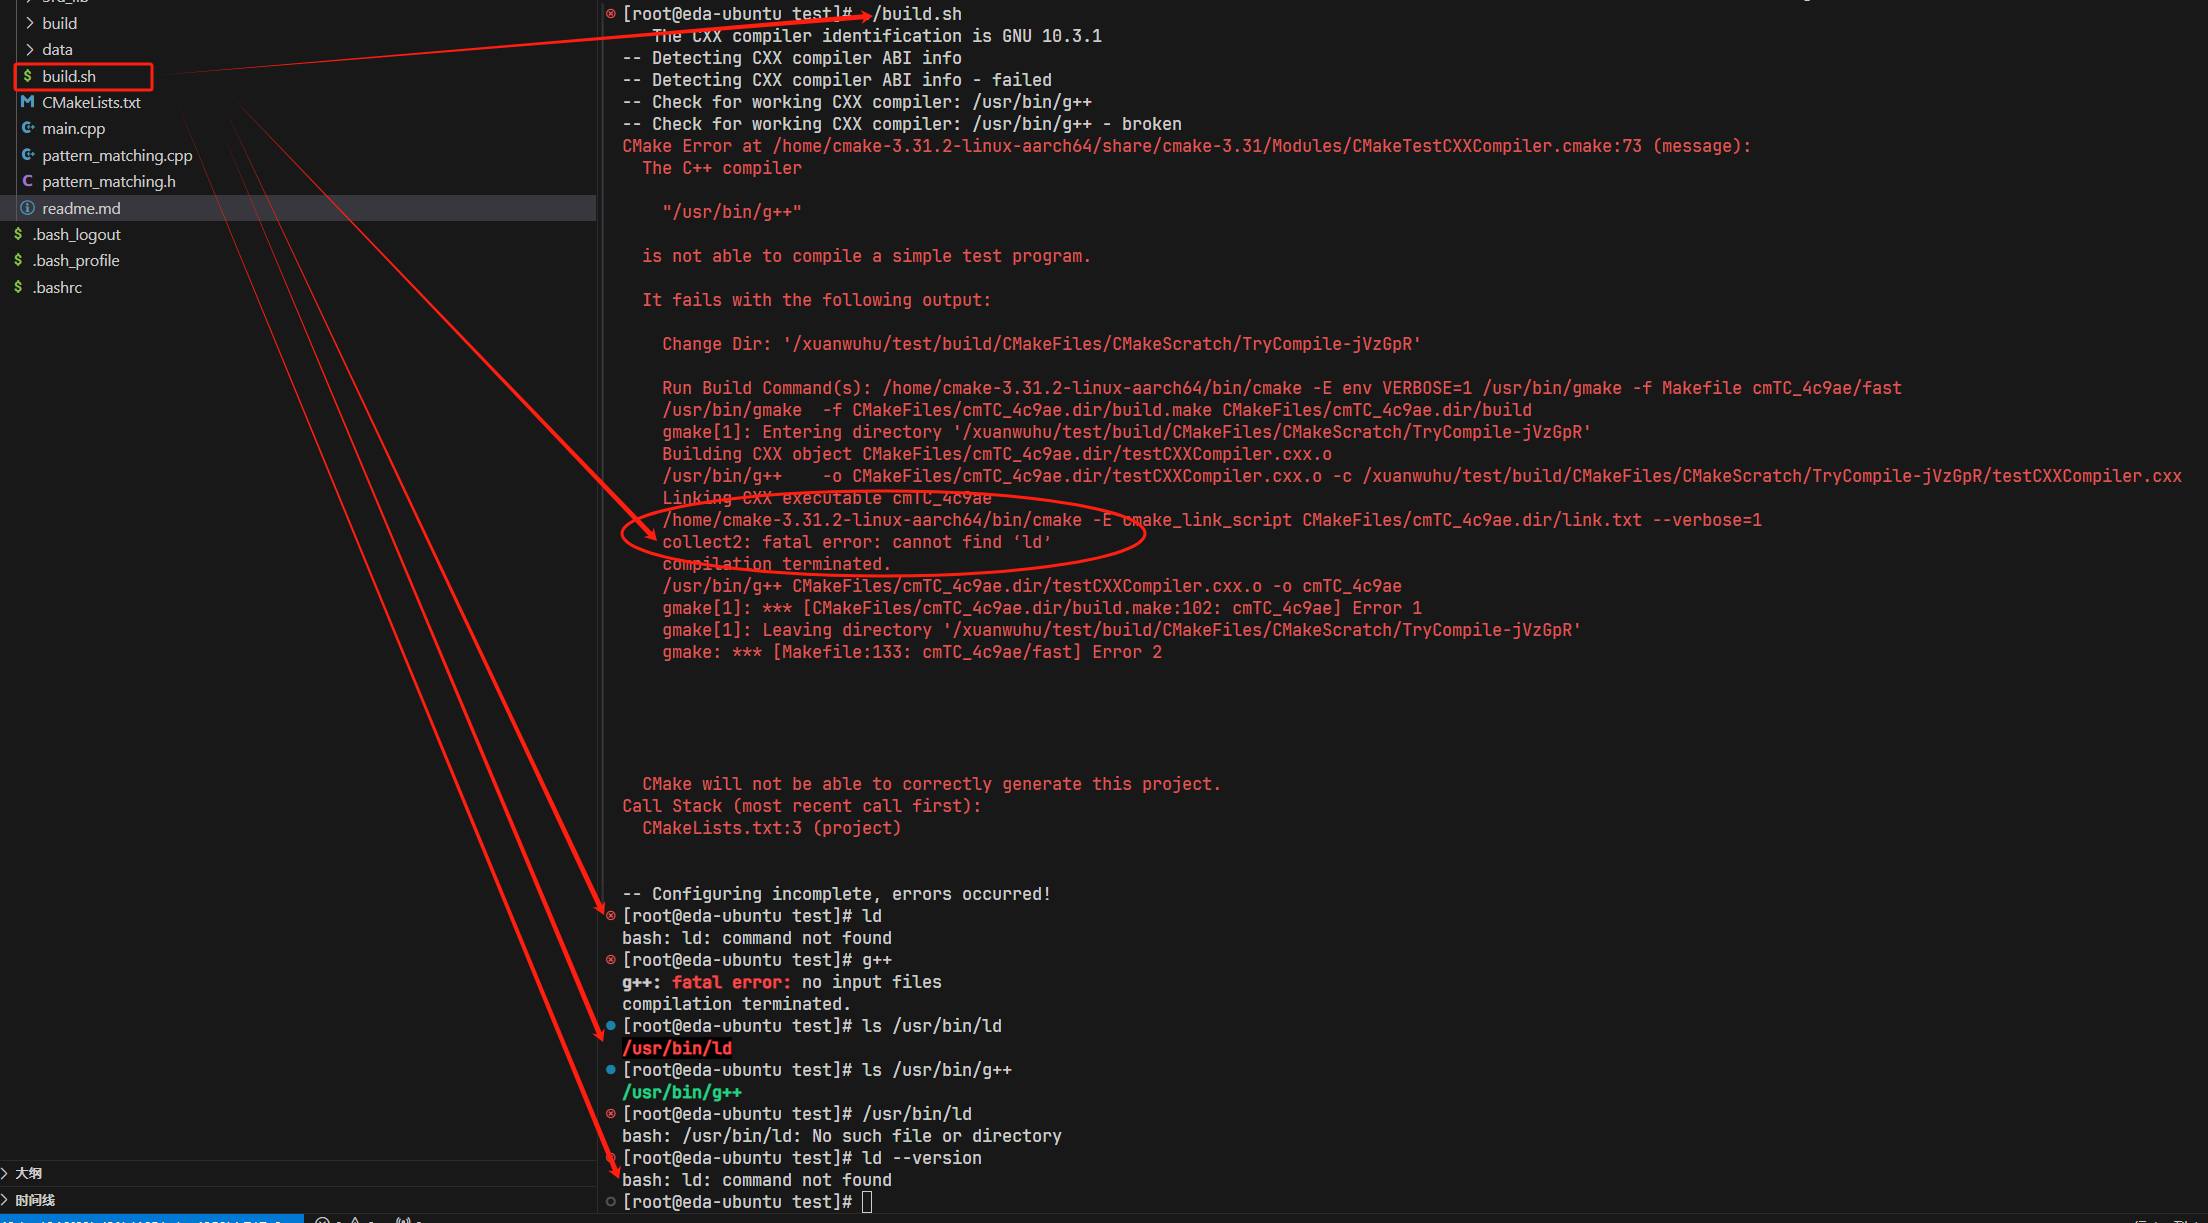
Task: Open CMakeLists.txt in the explorer
Action: [91, 102]
